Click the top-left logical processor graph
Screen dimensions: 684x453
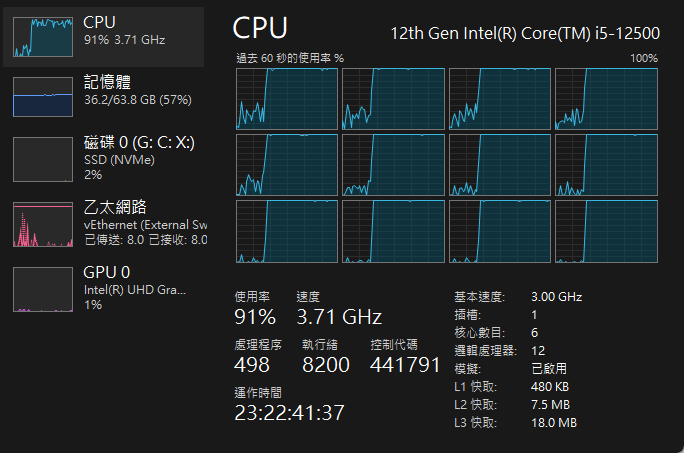point(287,98)
